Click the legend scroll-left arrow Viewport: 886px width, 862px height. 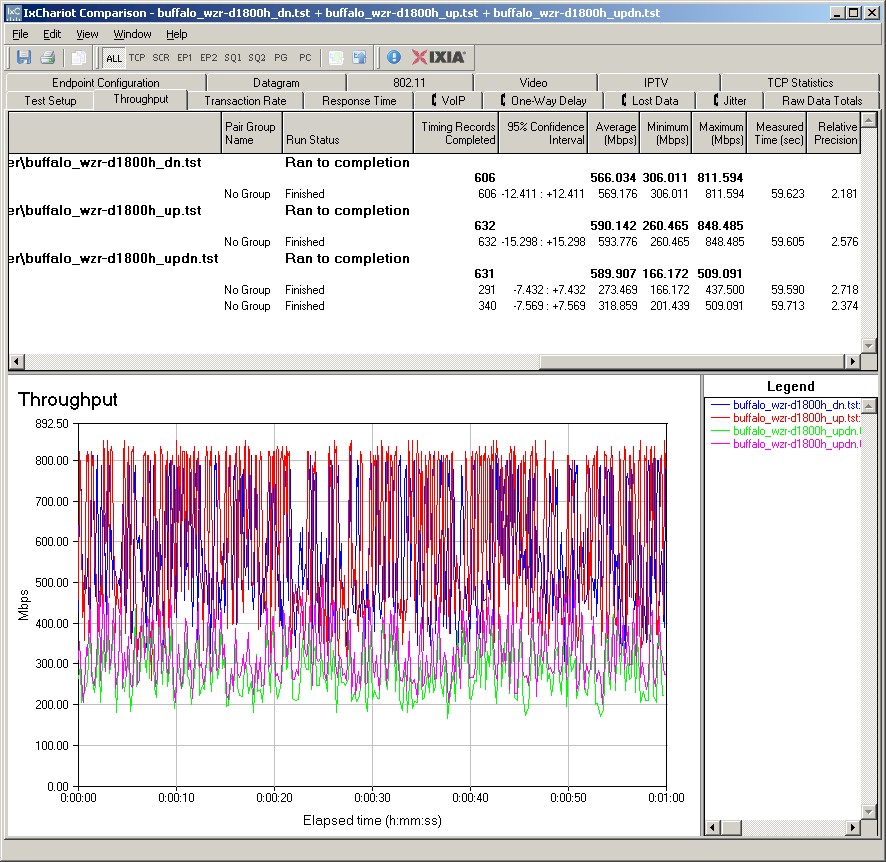click(x=713, y=828)
